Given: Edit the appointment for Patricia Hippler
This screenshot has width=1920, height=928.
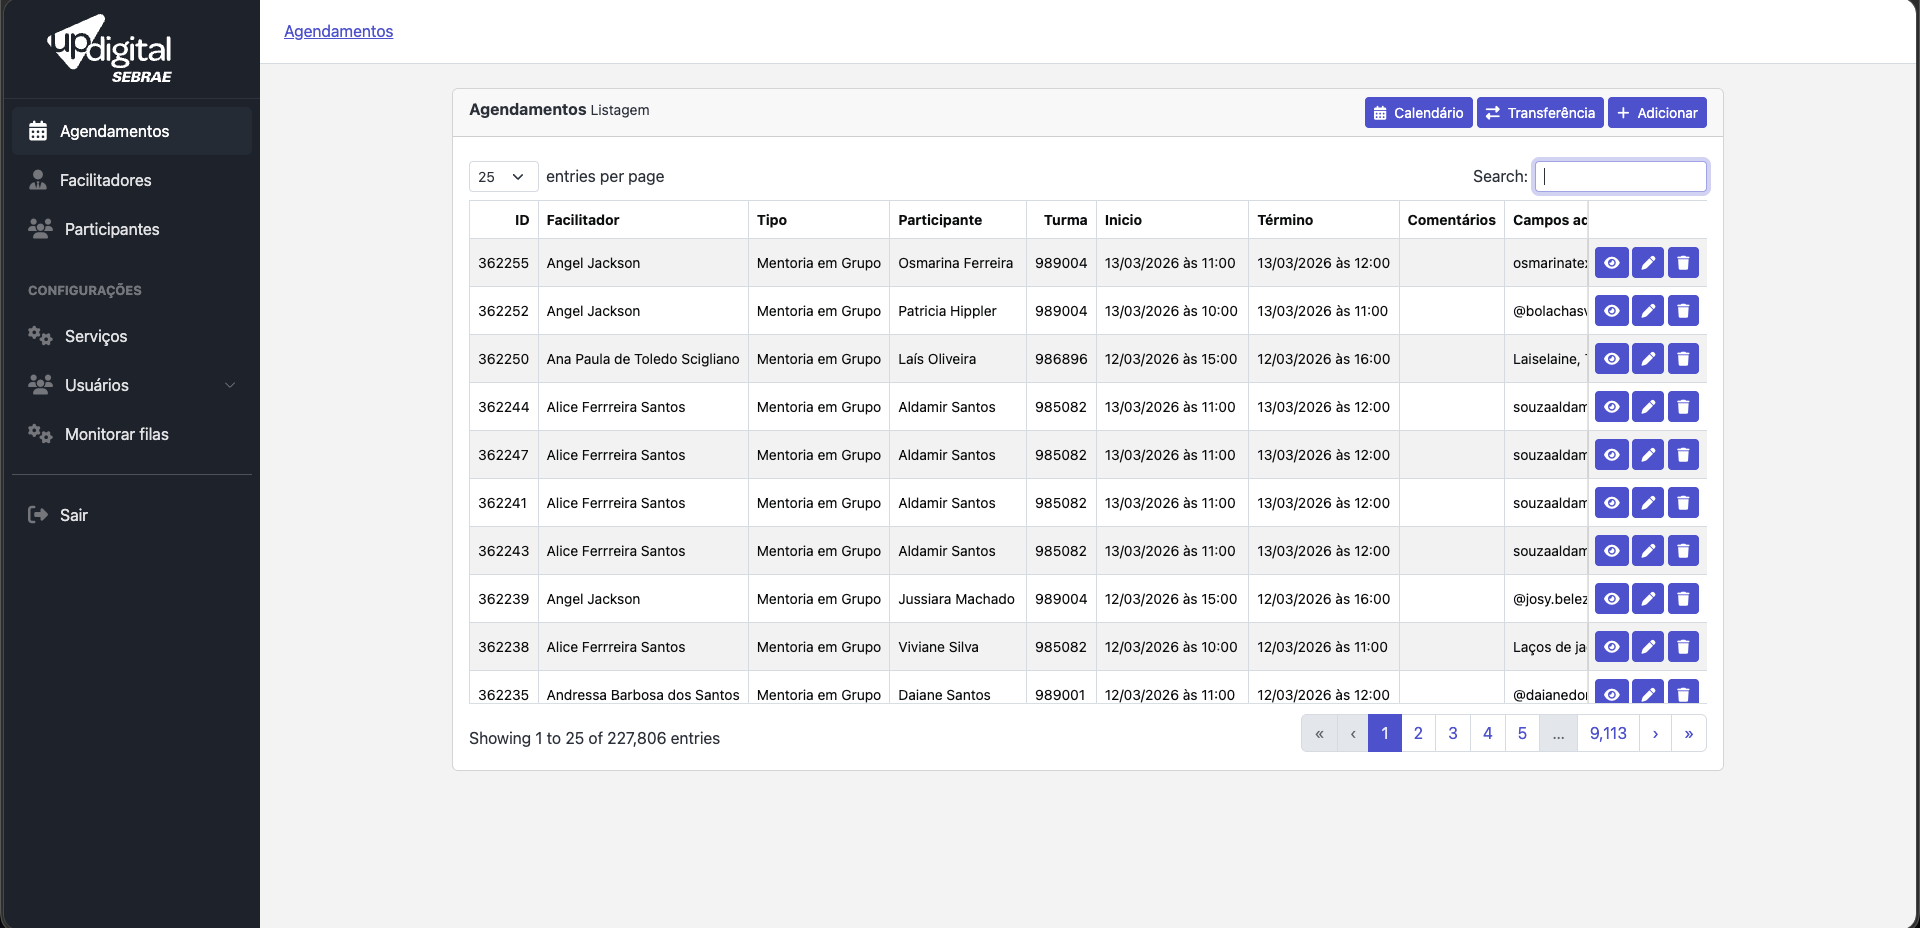Looking at the screenshot, I should point(1648,311).
